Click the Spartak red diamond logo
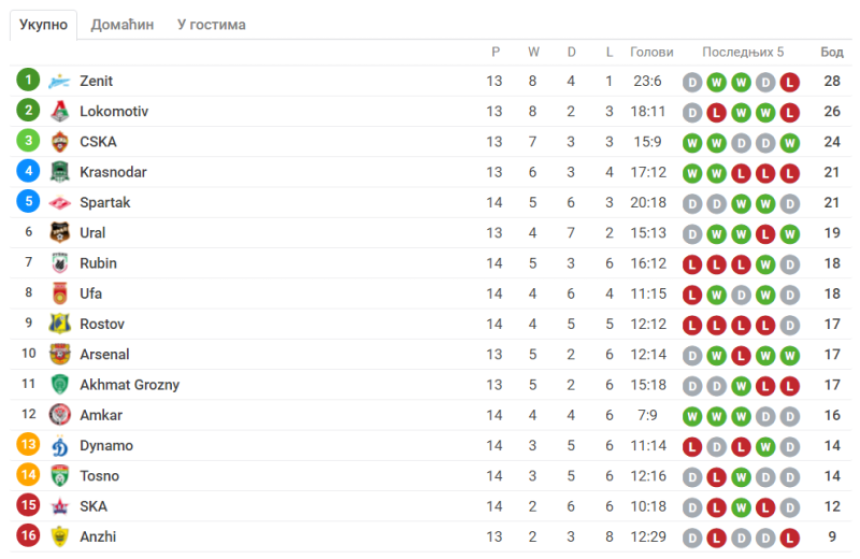The image size is (860, 559). click(x=59, y=203)
